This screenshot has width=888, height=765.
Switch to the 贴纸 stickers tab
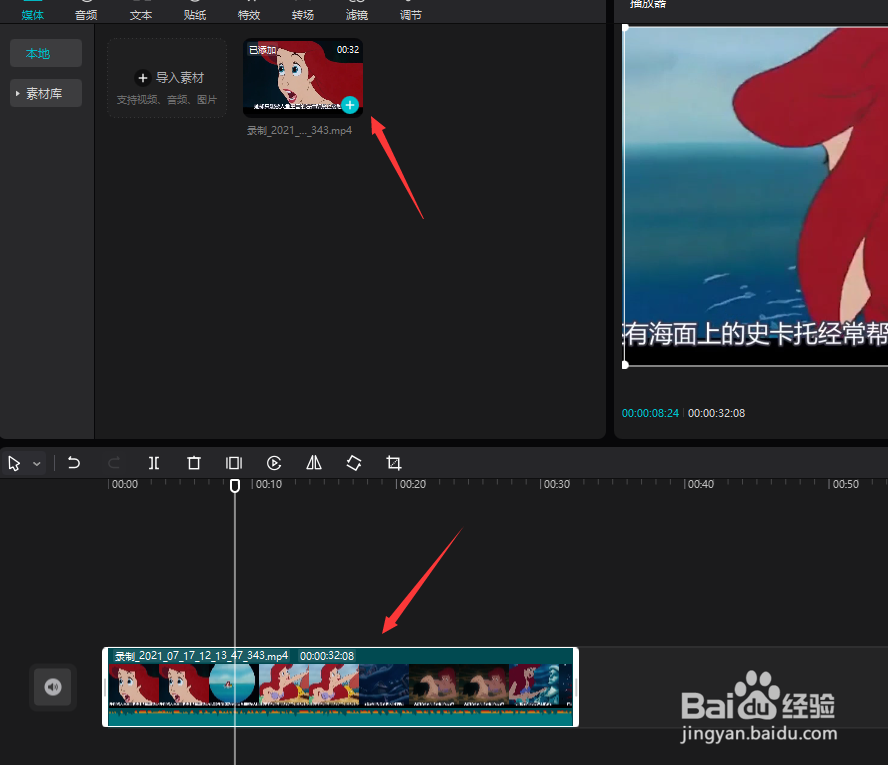click(x=195, y=14)
